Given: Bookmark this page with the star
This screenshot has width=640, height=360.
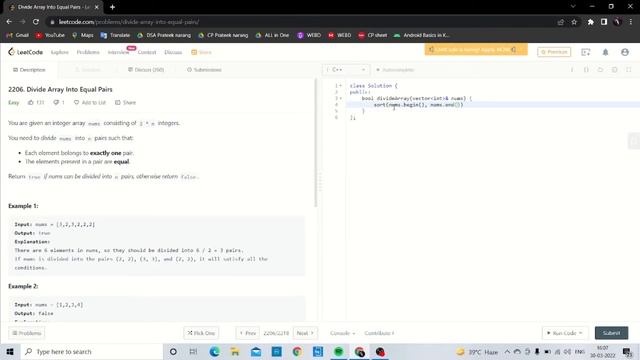Looking at the screenshot, I should 574,22.
